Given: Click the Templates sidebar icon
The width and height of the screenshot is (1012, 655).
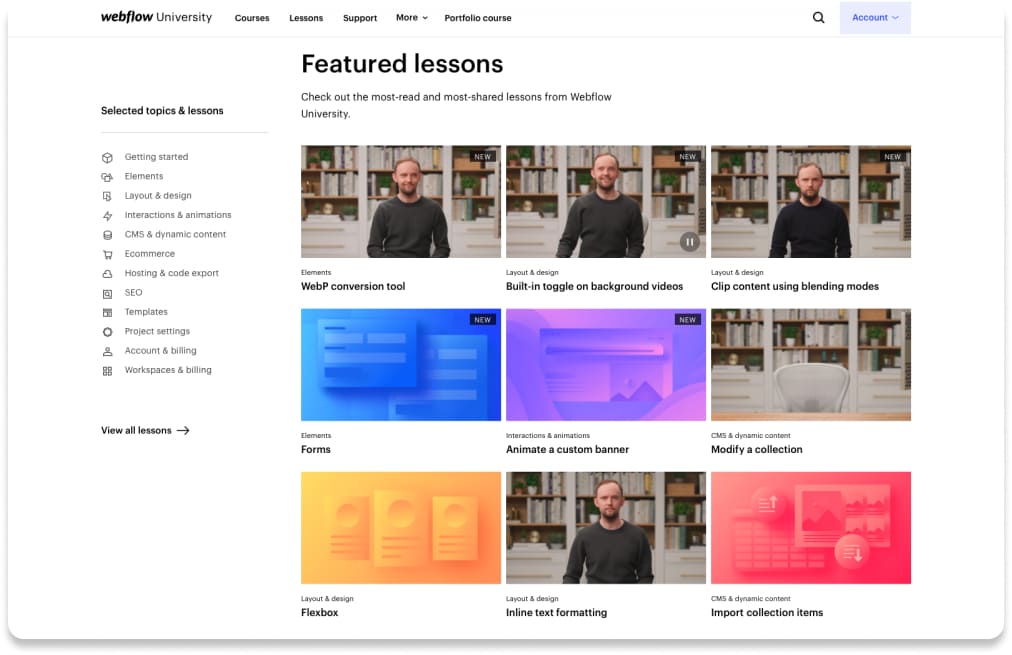Looking at the screenshot, I should click(x=107, y=312).
